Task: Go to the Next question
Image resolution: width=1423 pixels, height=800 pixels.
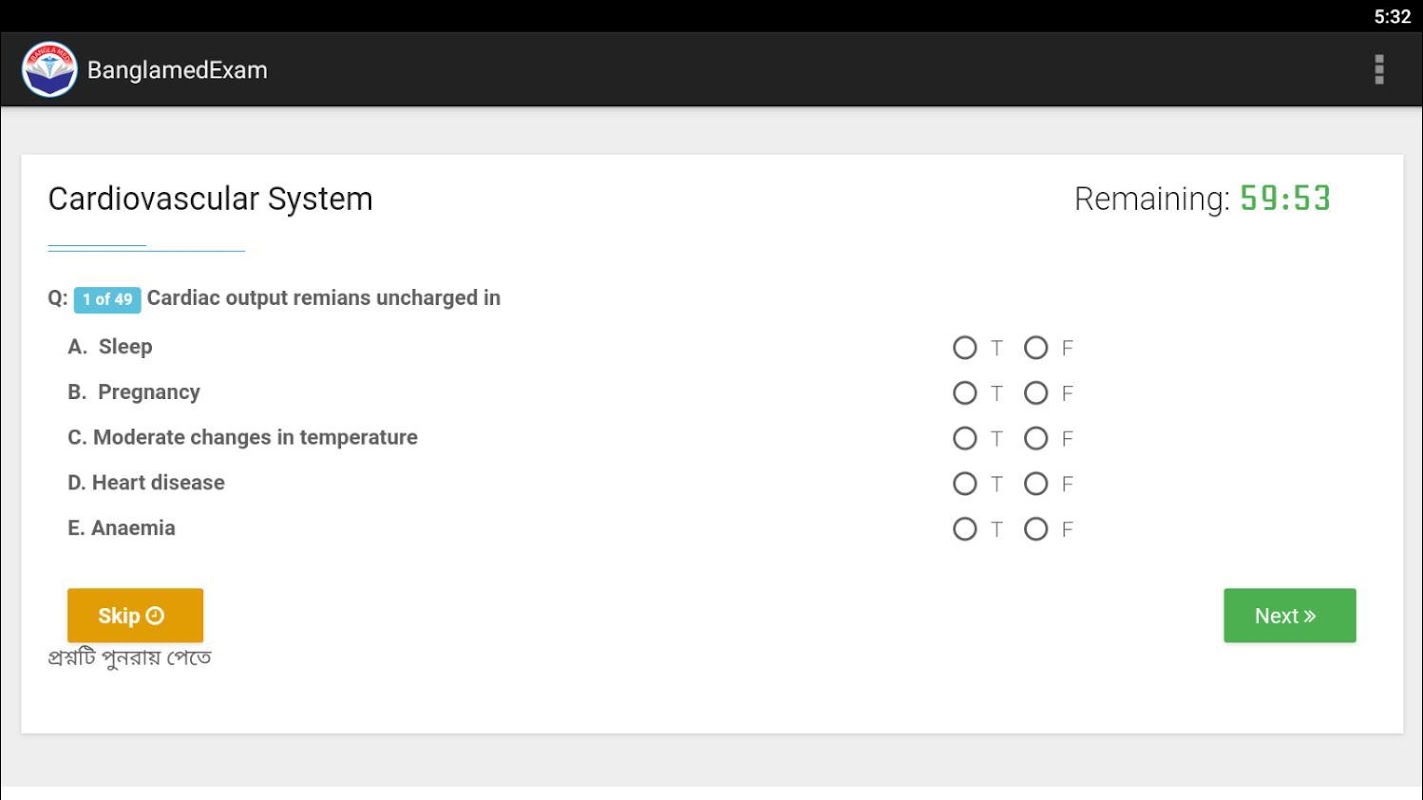Action: (1289, 616)
